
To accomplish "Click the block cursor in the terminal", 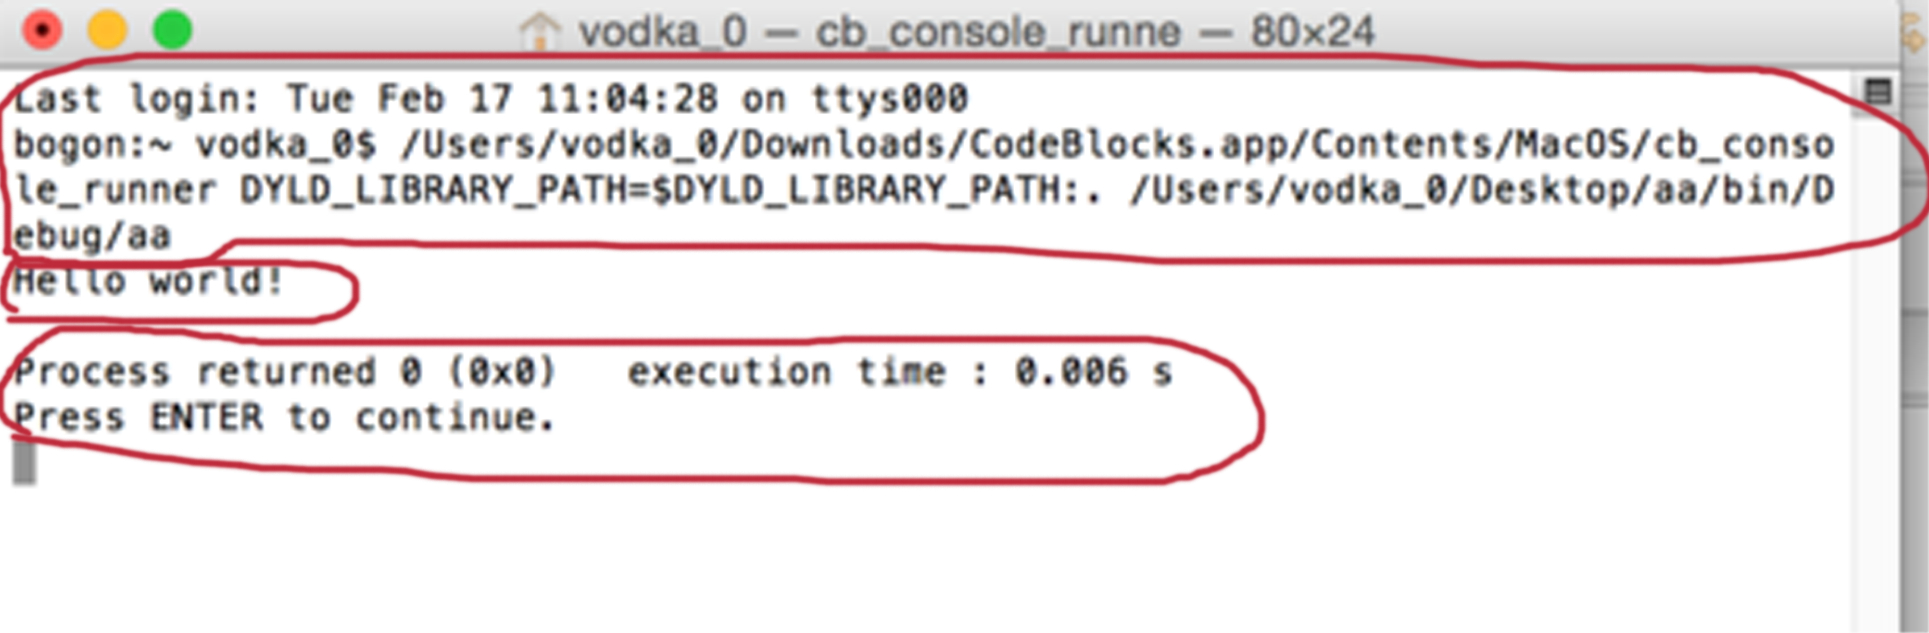I will [x=25, y=463].
